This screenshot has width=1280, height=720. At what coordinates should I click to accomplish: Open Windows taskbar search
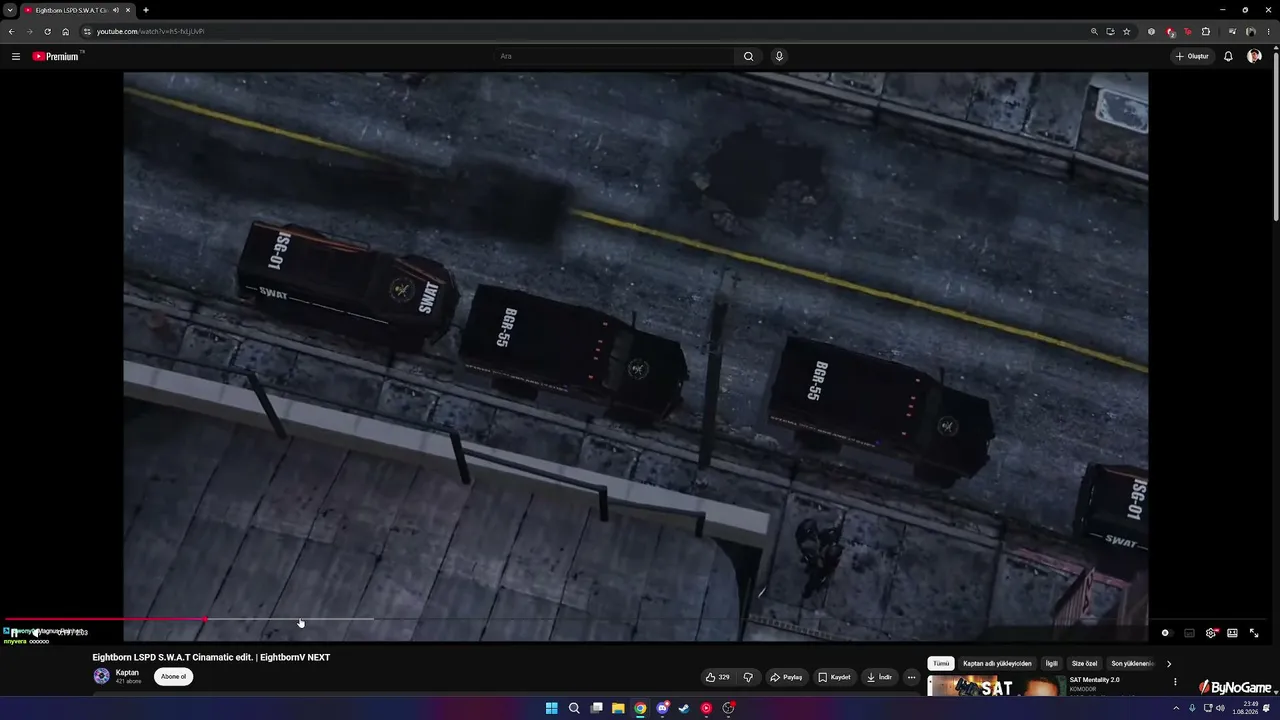click(574, 708)
